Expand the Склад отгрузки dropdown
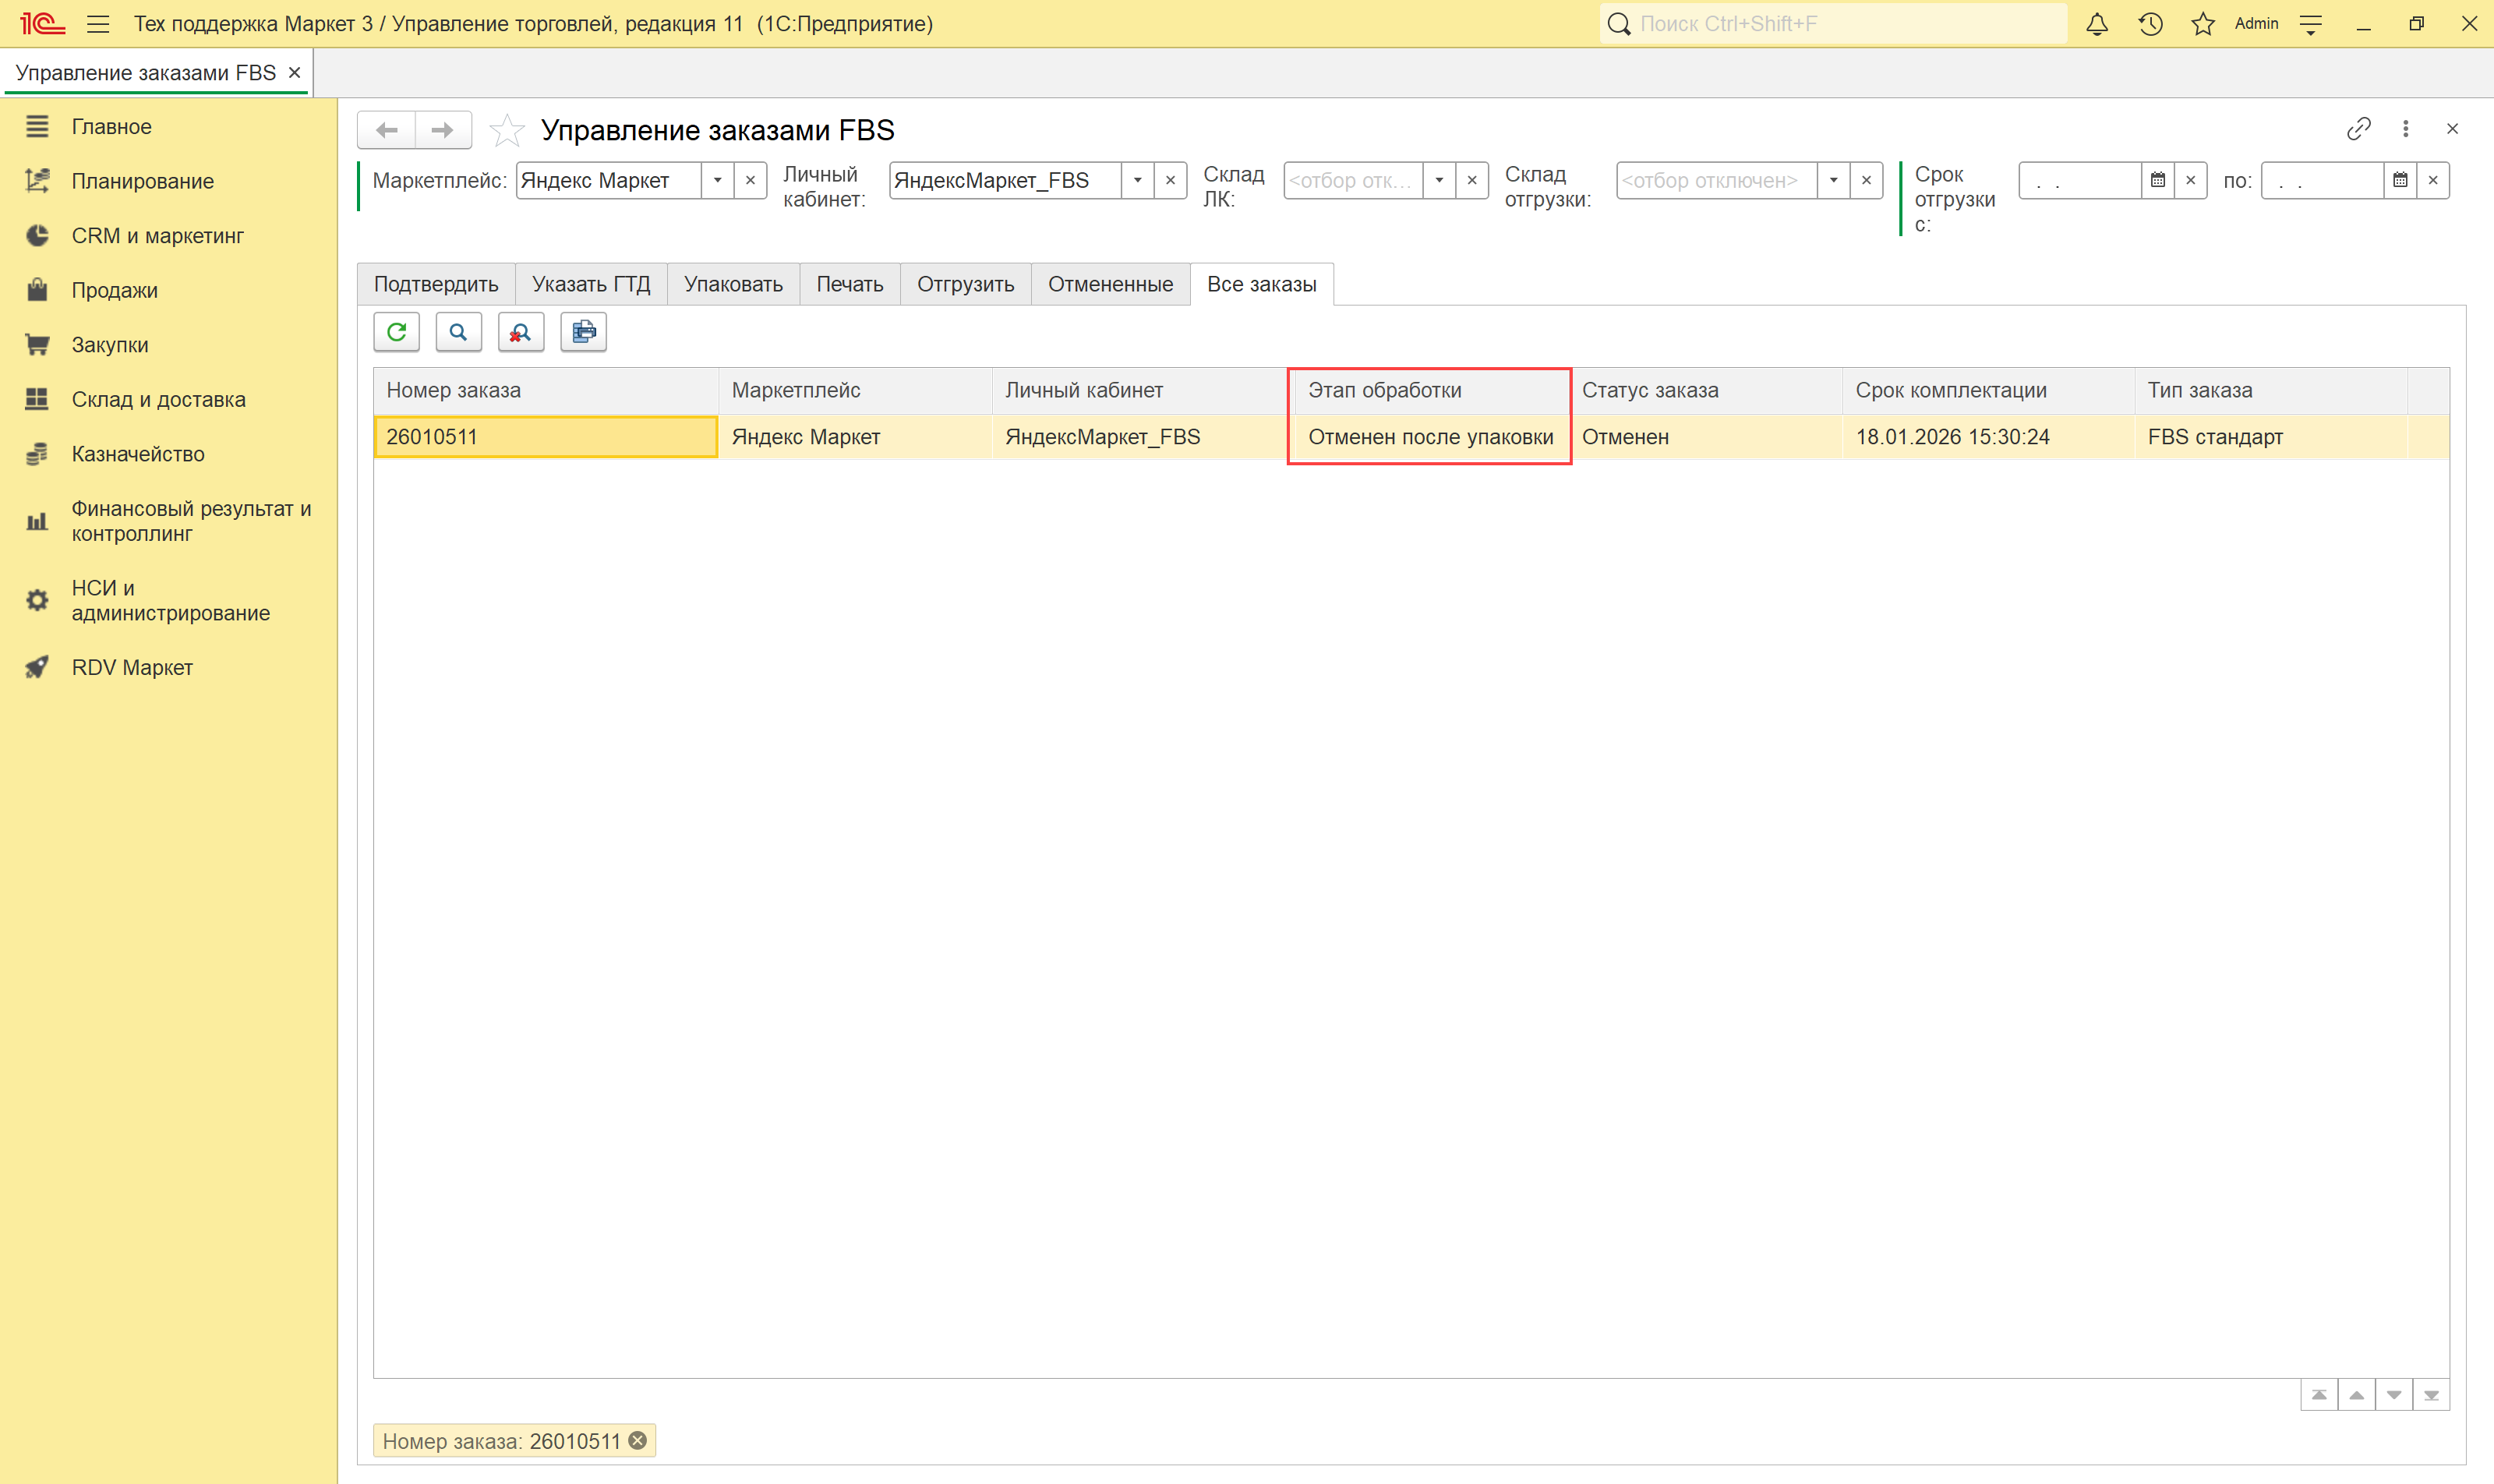The height and width of the screenshot is (1484, 2494). [1833, 181]
